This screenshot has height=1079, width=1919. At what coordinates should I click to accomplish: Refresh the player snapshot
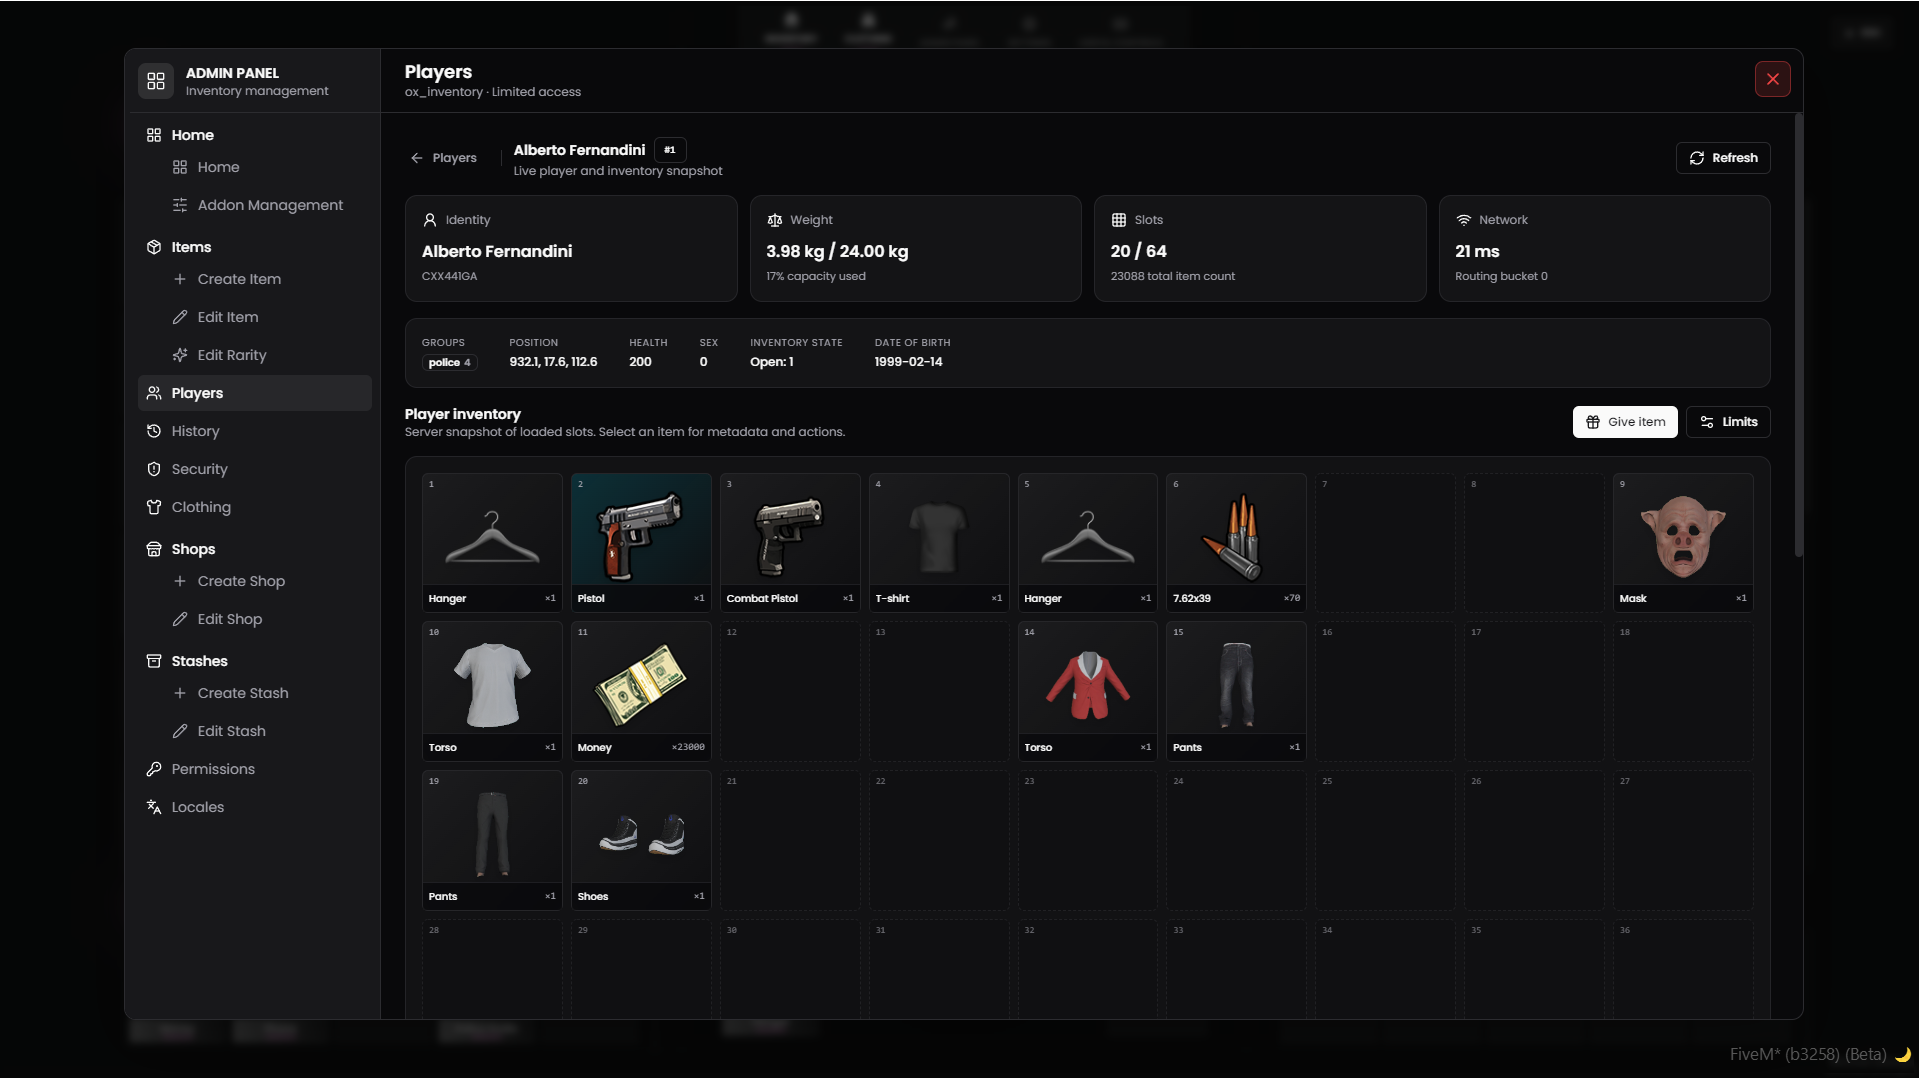pyautogui.click(x=1723, y=158)
